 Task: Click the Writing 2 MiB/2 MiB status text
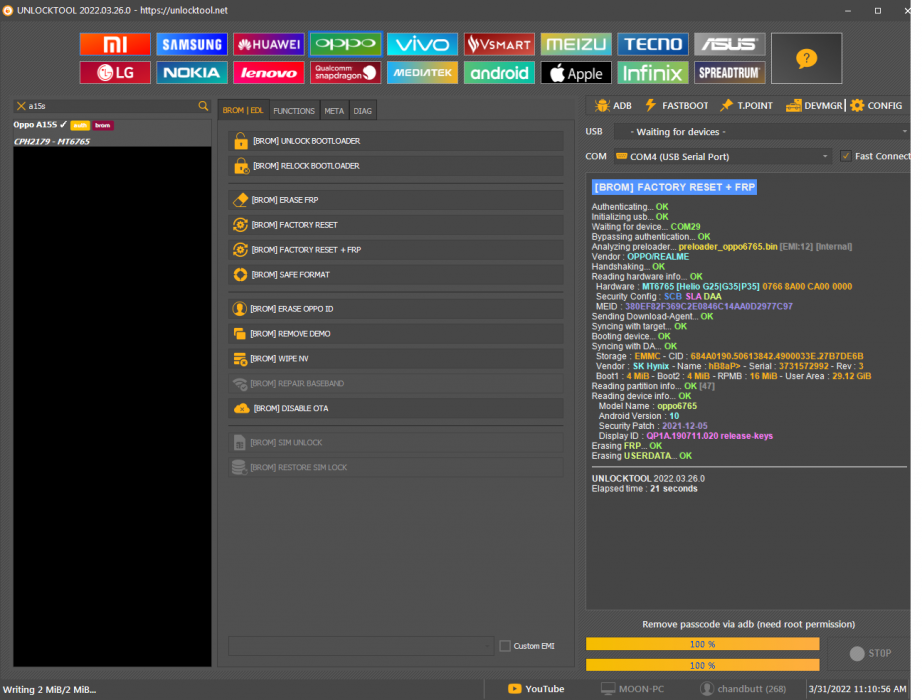point(49,689)
